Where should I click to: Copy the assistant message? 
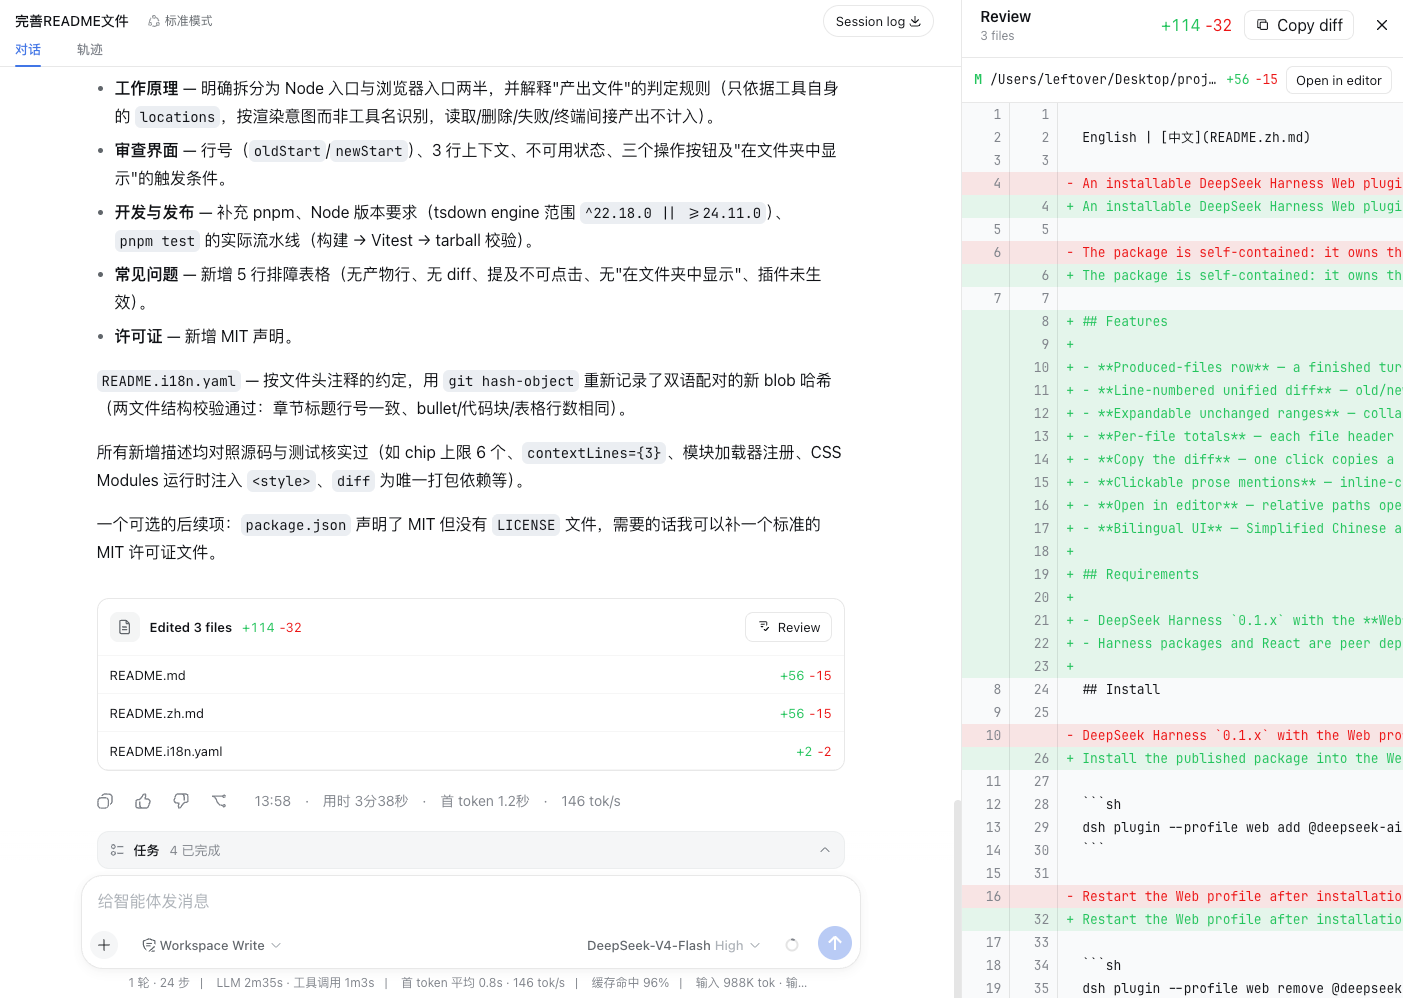105,801
